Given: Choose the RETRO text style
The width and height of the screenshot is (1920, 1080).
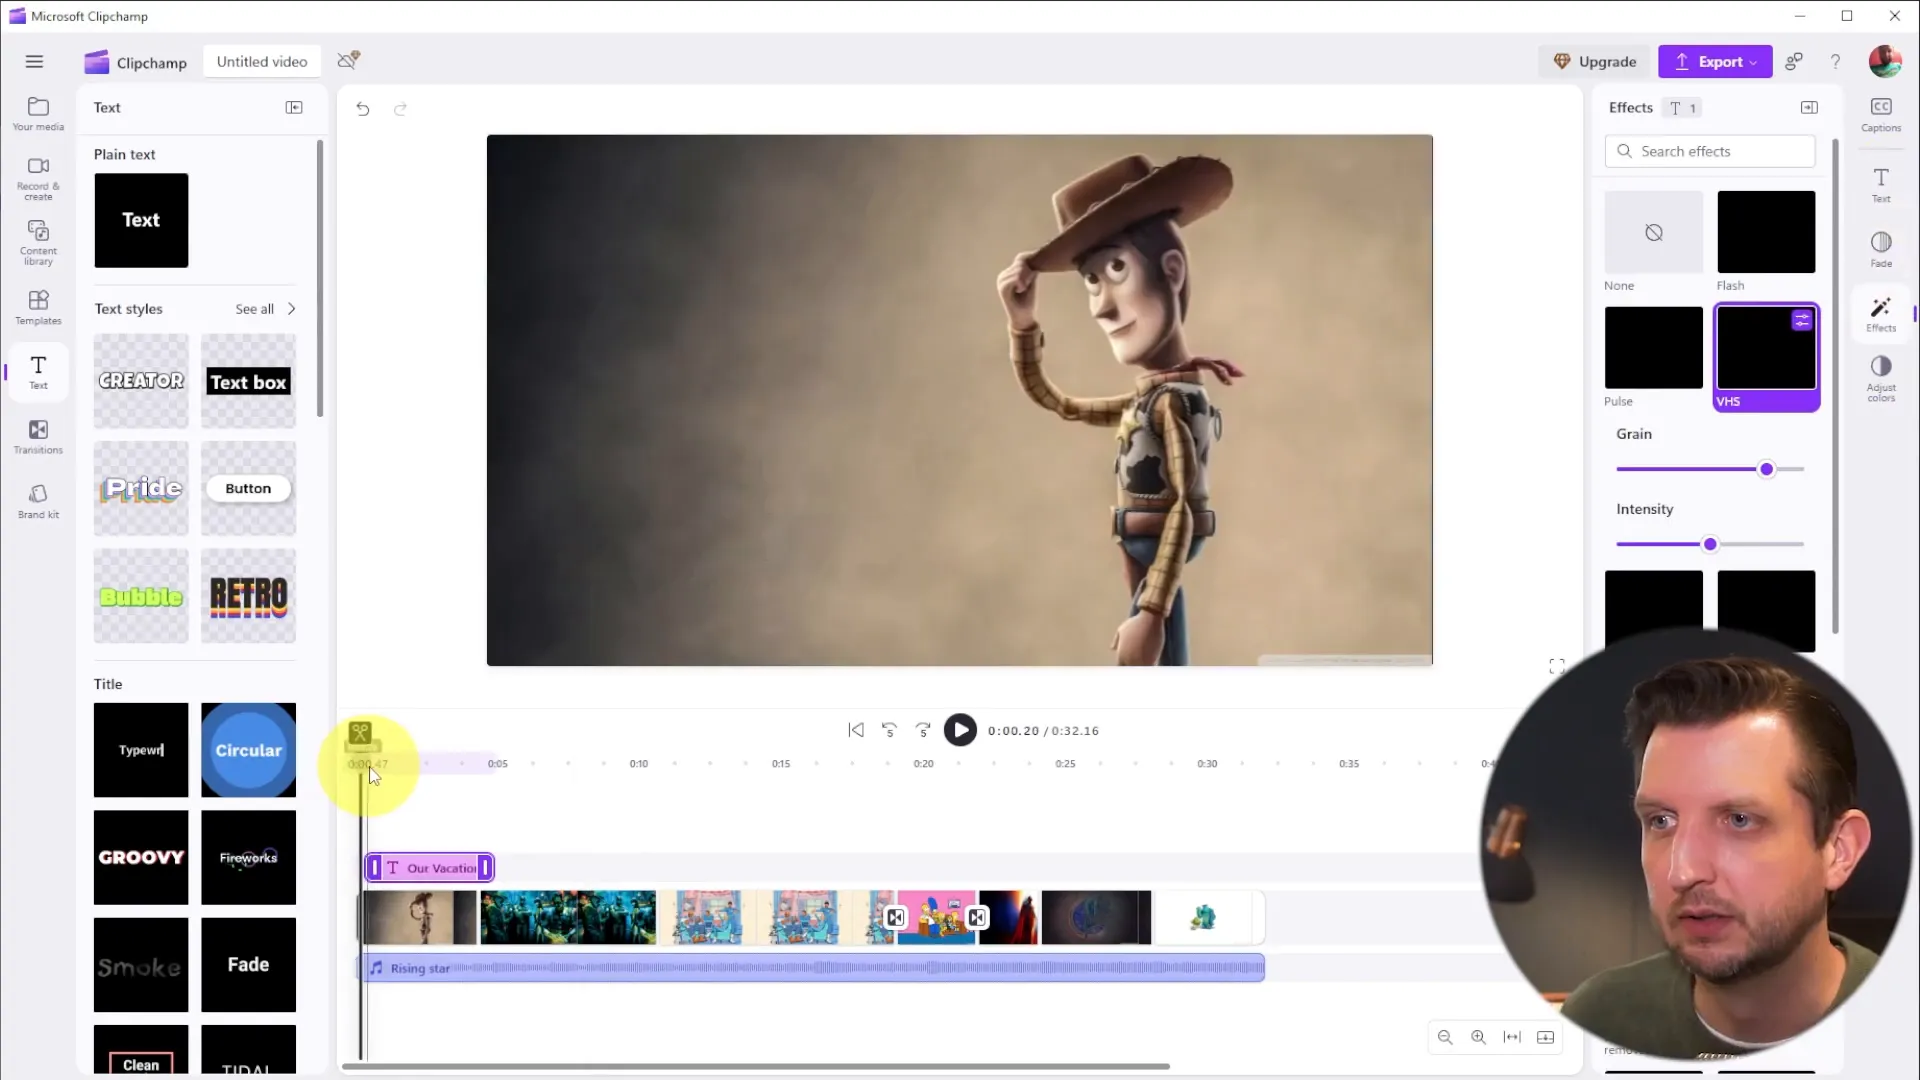Looking at the screenshot, I should [248, 596].
